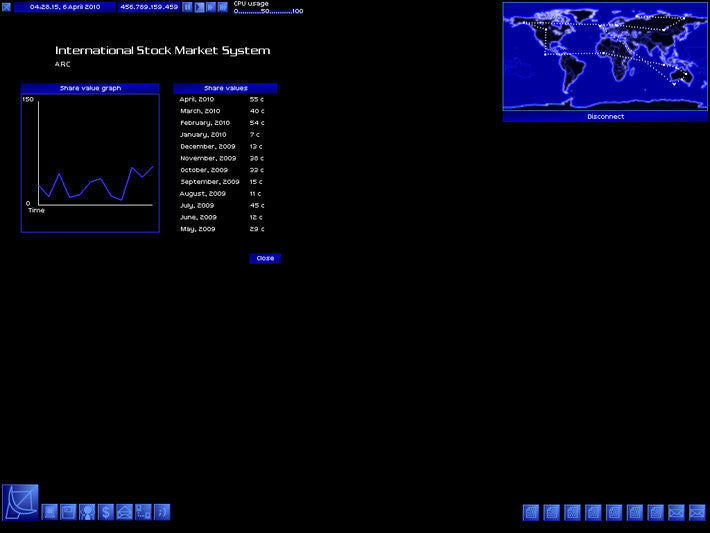Close the ARC share values screen
Image resolution: width=710 pixels, height=533 pixels.
(x=265, y=258)
